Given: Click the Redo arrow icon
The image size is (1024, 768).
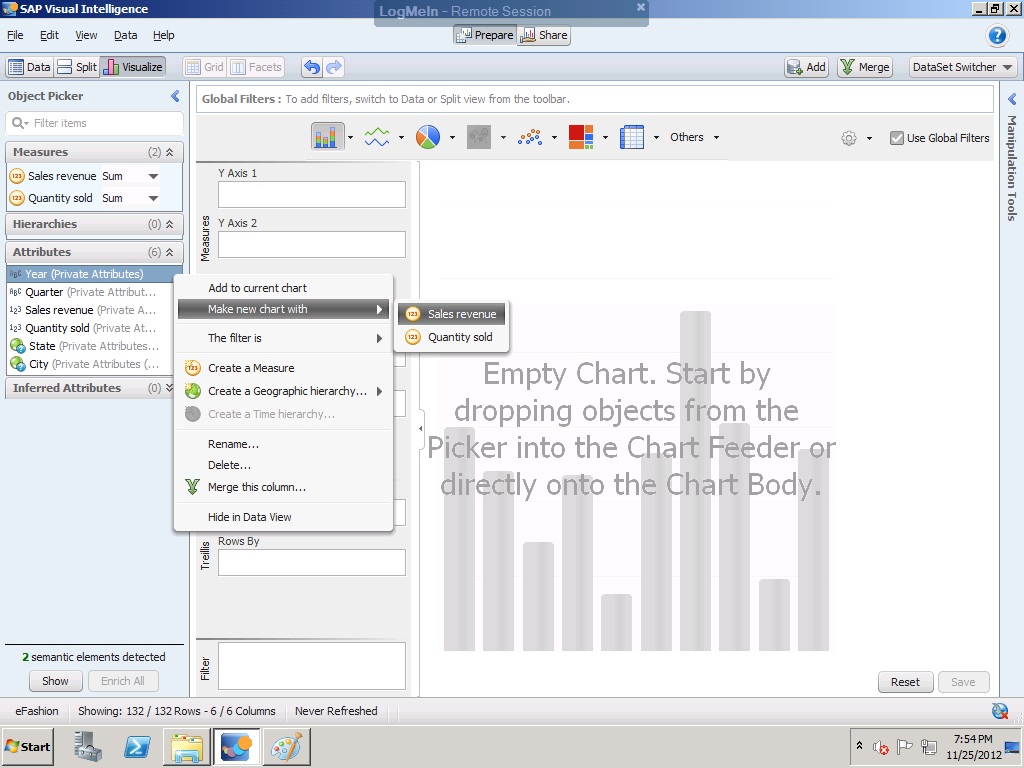Looking at the screenshot, I should coord(334,67).
